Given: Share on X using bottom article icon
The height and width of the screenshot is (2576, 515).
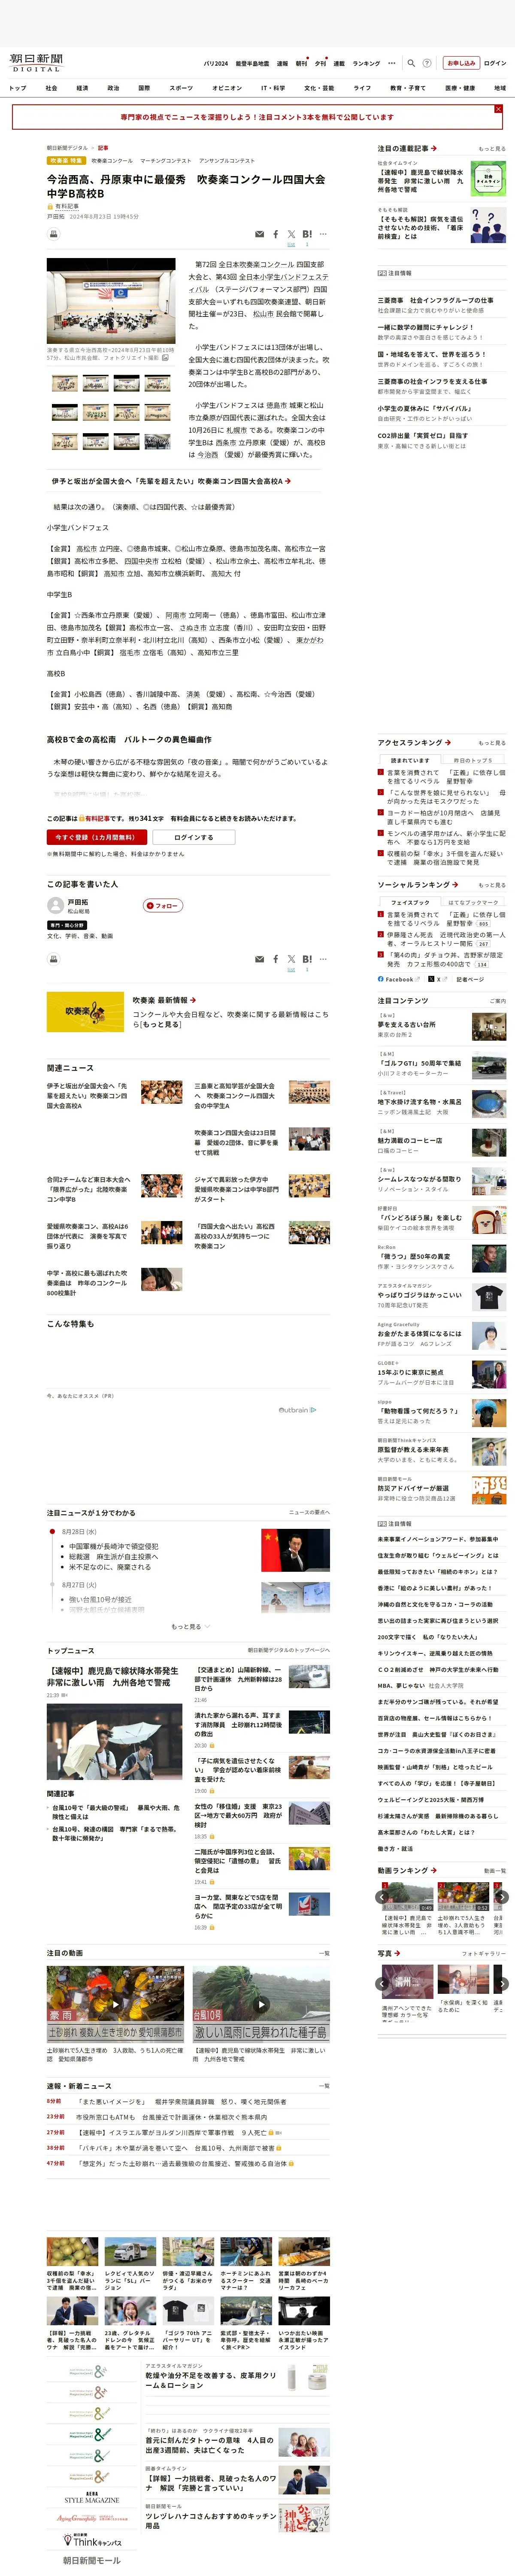Looking at the screenshot, I should (291, 959).
